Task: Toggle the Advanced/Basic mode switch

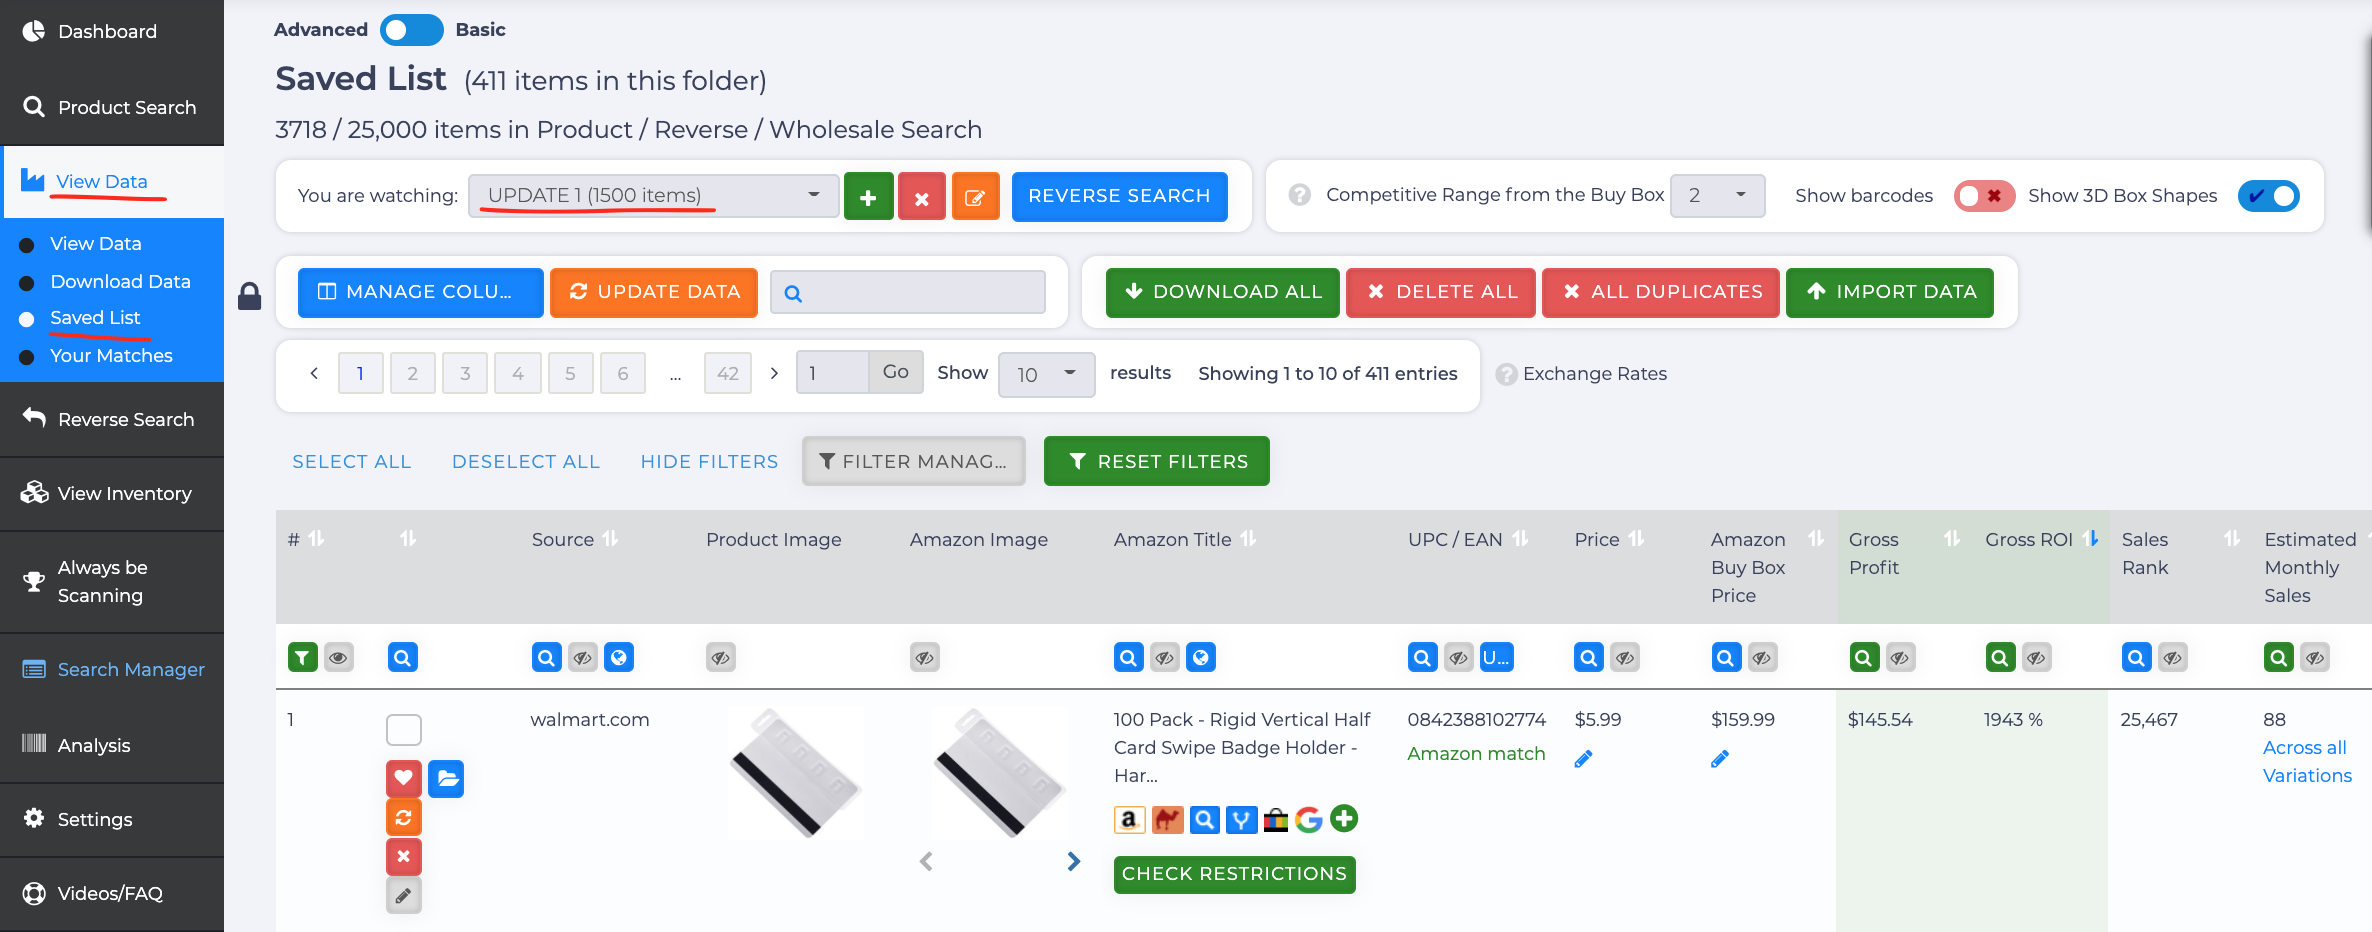Action: [x=411, y=30]
